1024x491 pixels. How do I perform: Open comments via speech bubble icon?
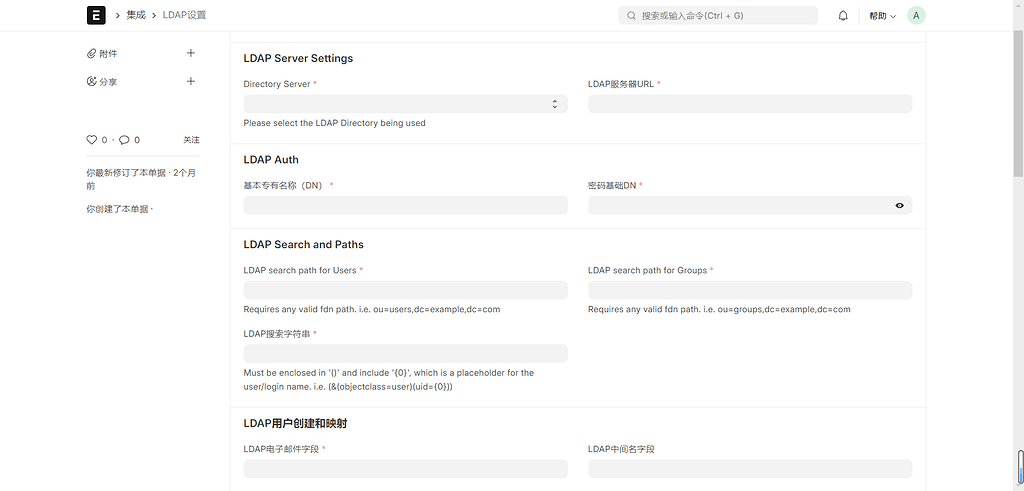click(124, 140)
